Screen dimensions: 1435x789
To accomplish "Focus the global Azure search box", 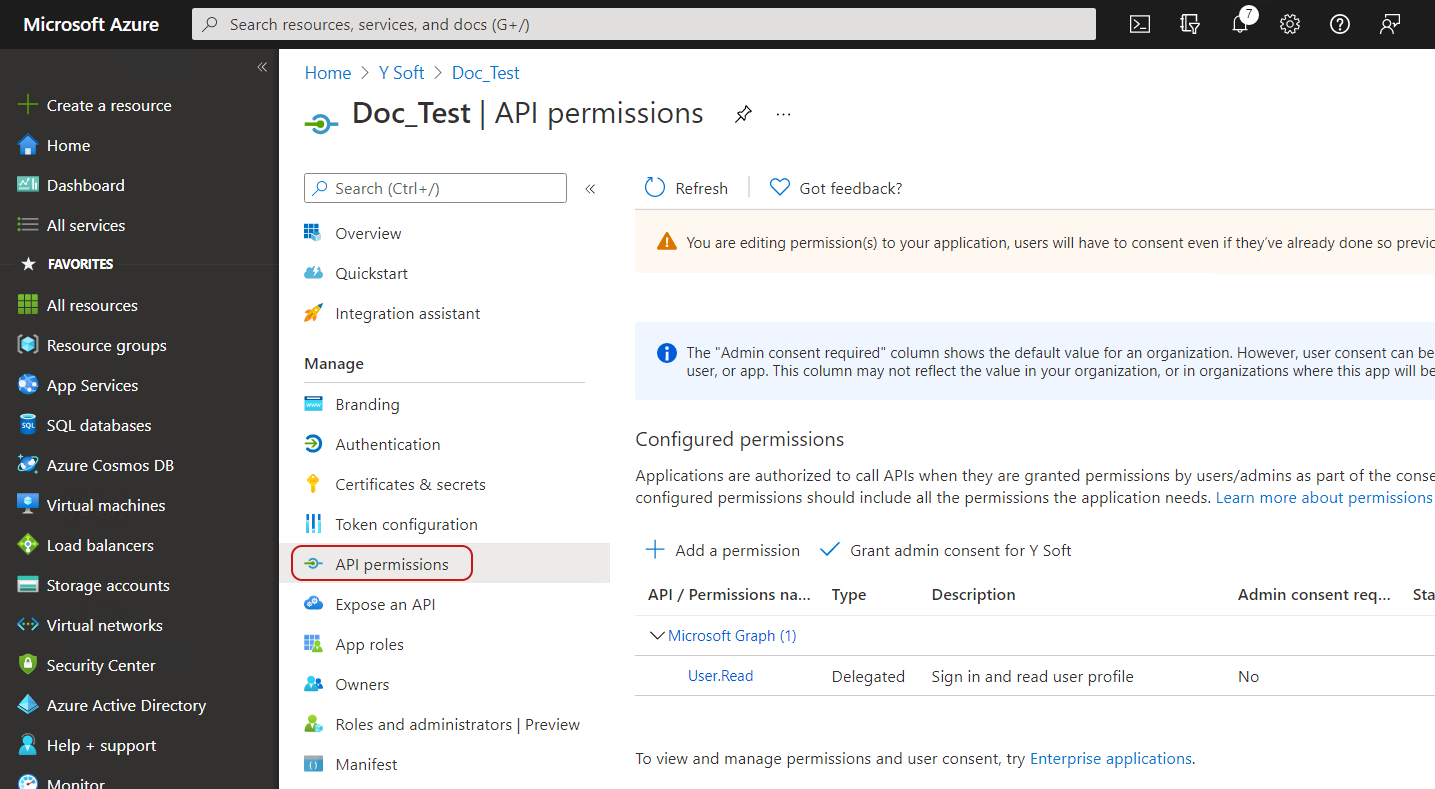I will pyautogui.click(x=644, y=24).
